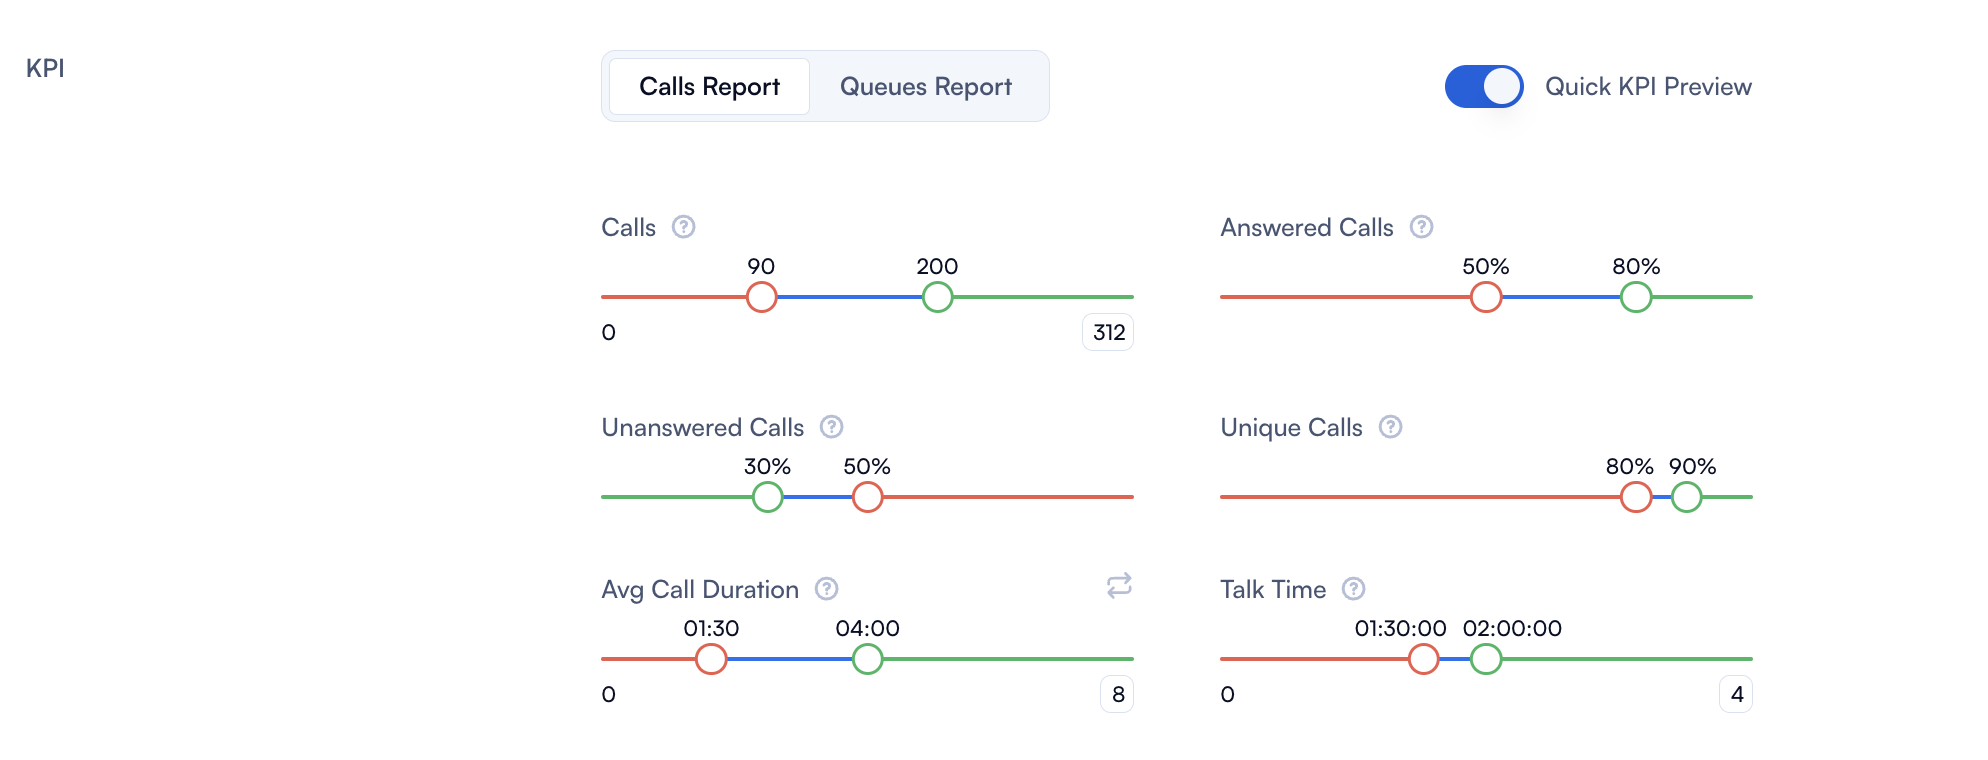Screen dimensions: 1988x760
Task: Click the Talk Time maximum value field 4
Action: coord(1736,694)
